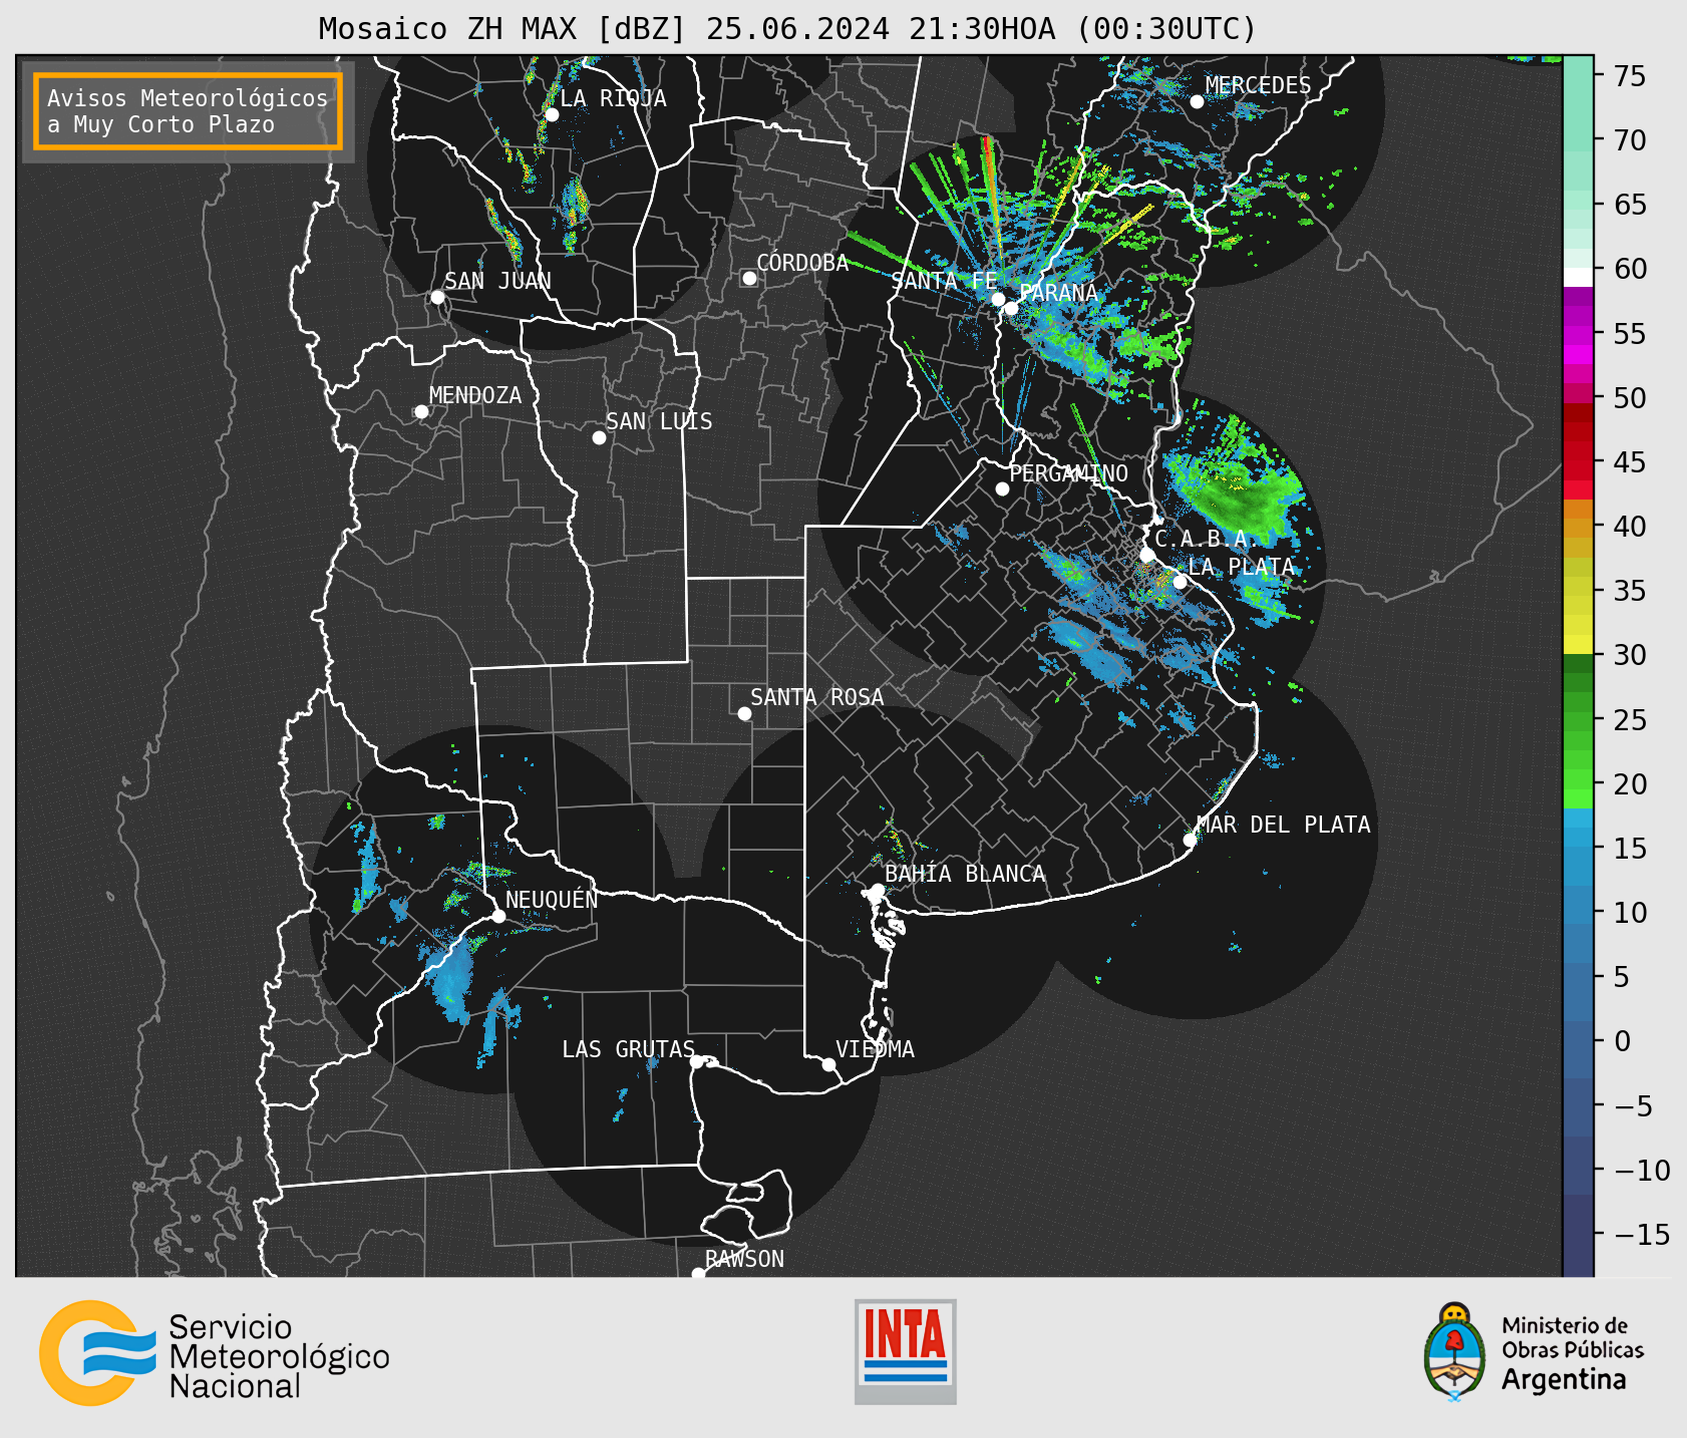Click the 30 value on the color scale

1630,655
